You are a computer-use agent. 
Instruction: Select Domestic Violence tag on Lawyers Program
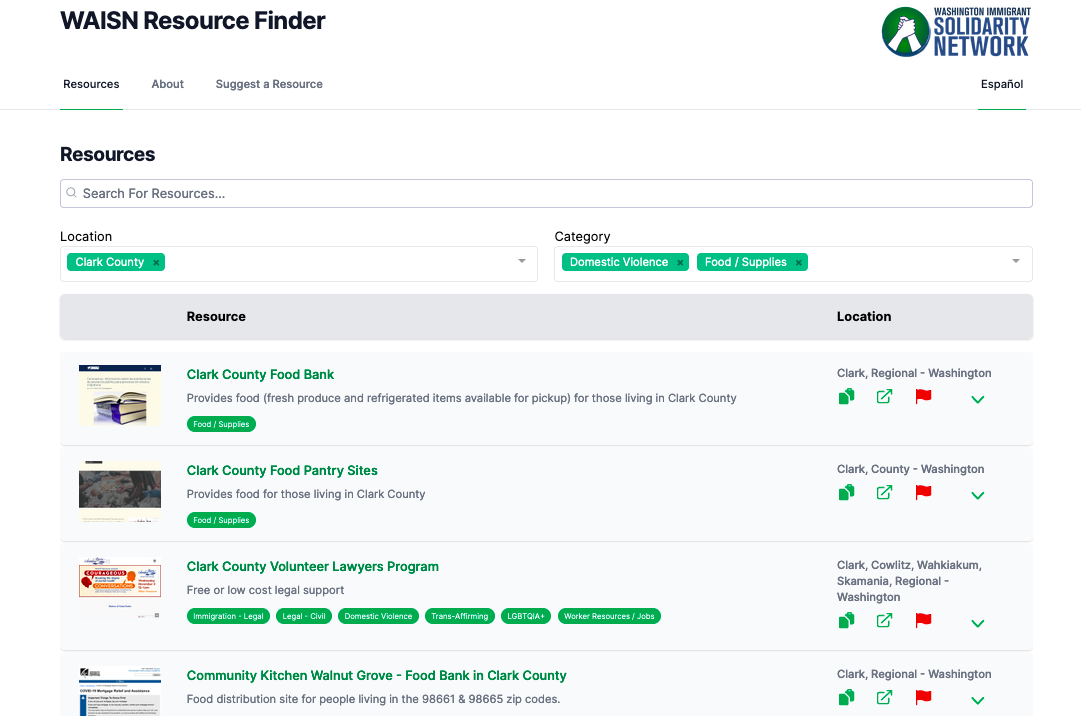[x=378, y=616]
